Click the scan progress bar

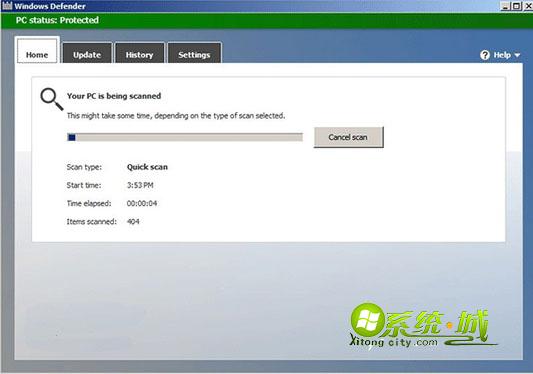185,137
